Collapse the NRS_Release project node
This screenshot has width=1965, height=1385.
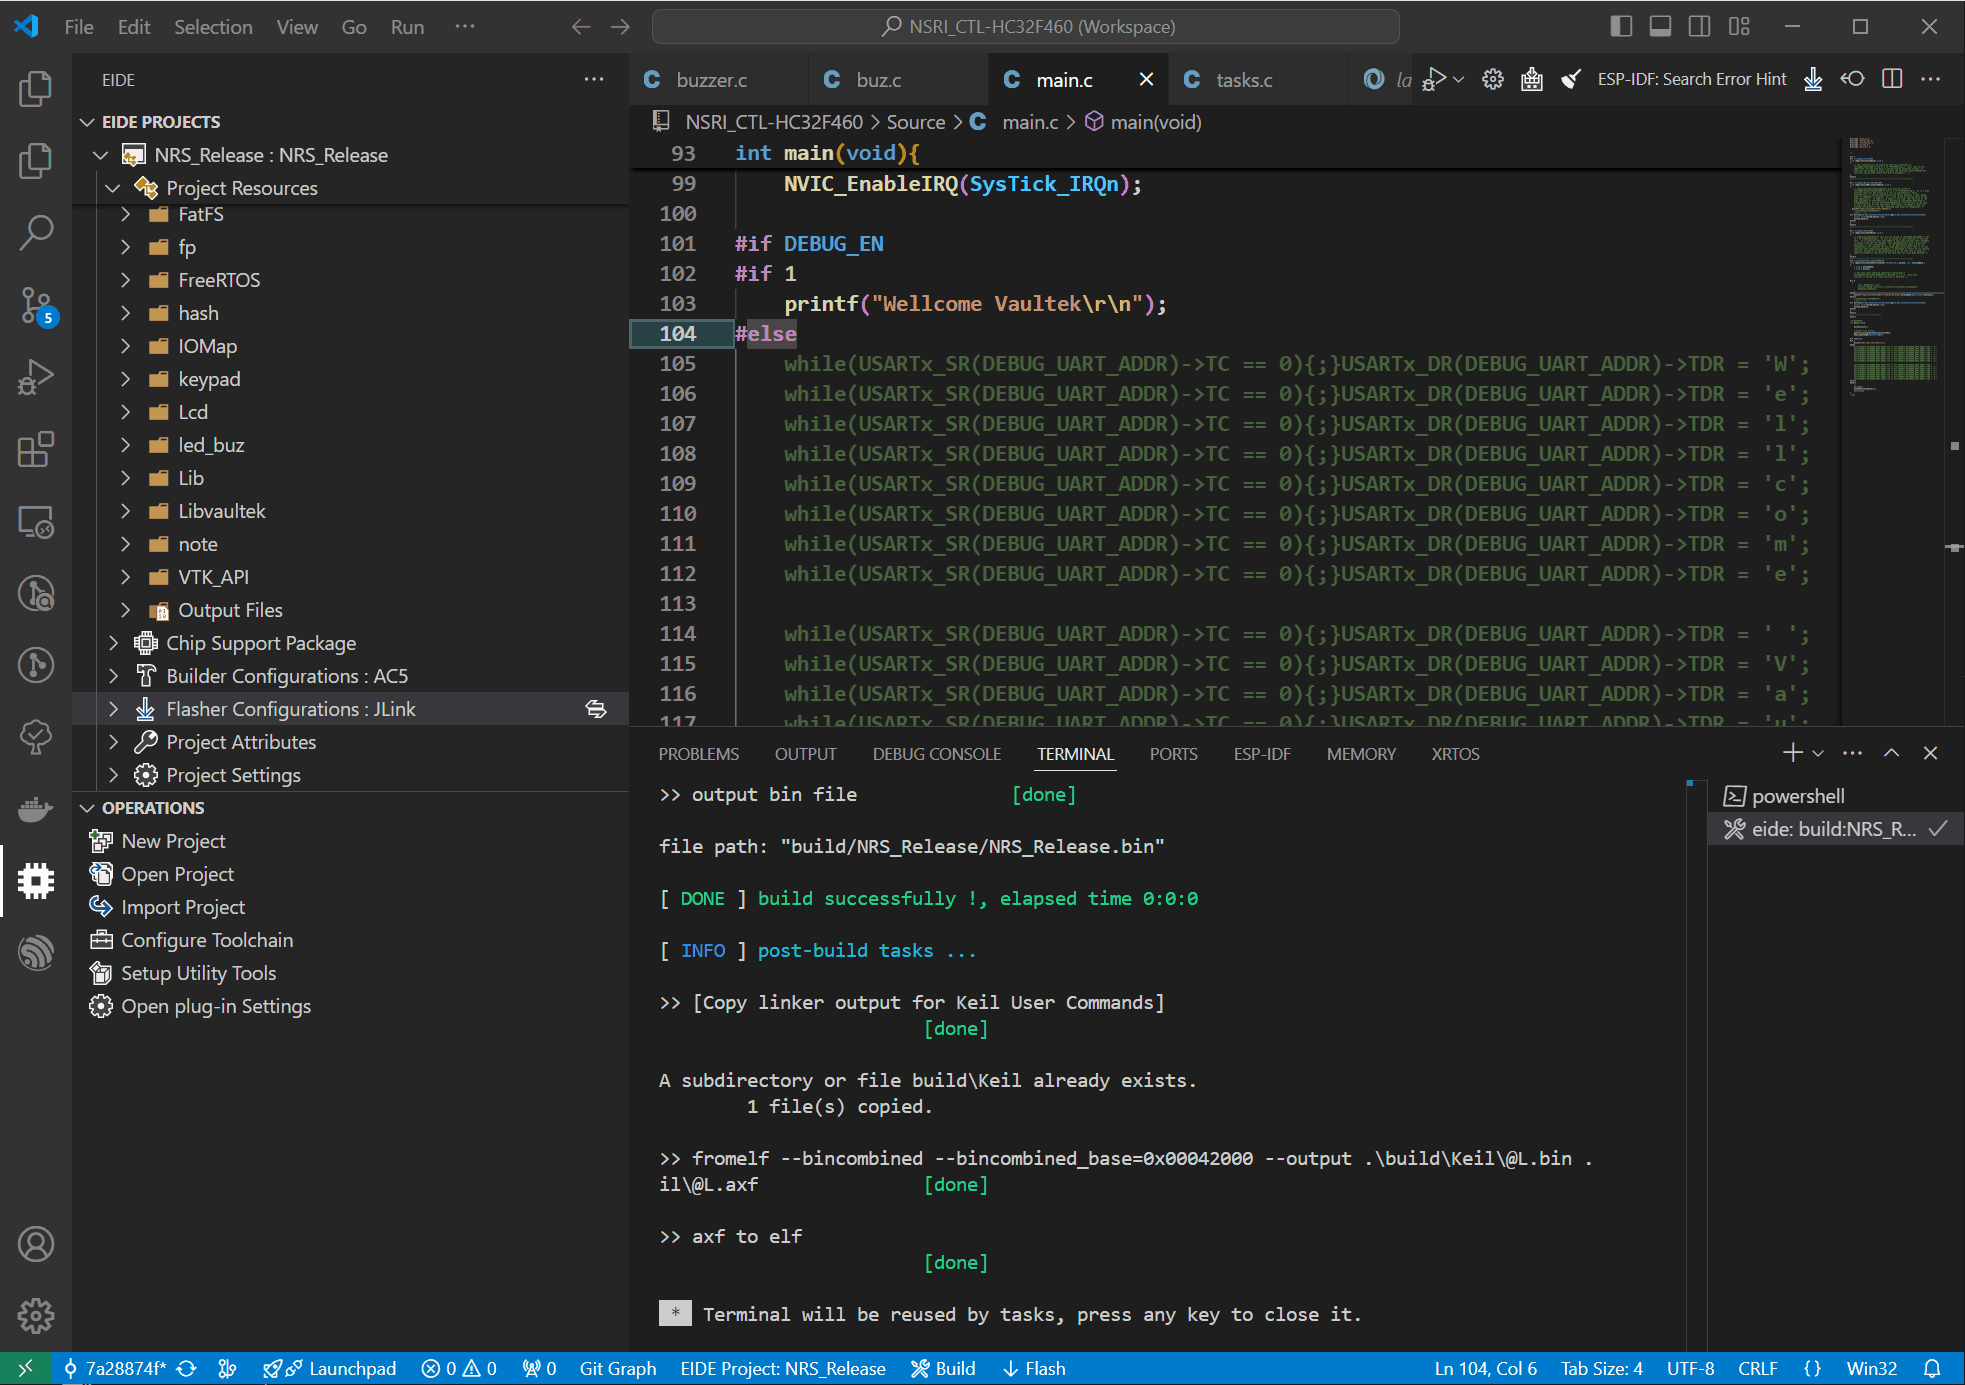coord(100,155)
